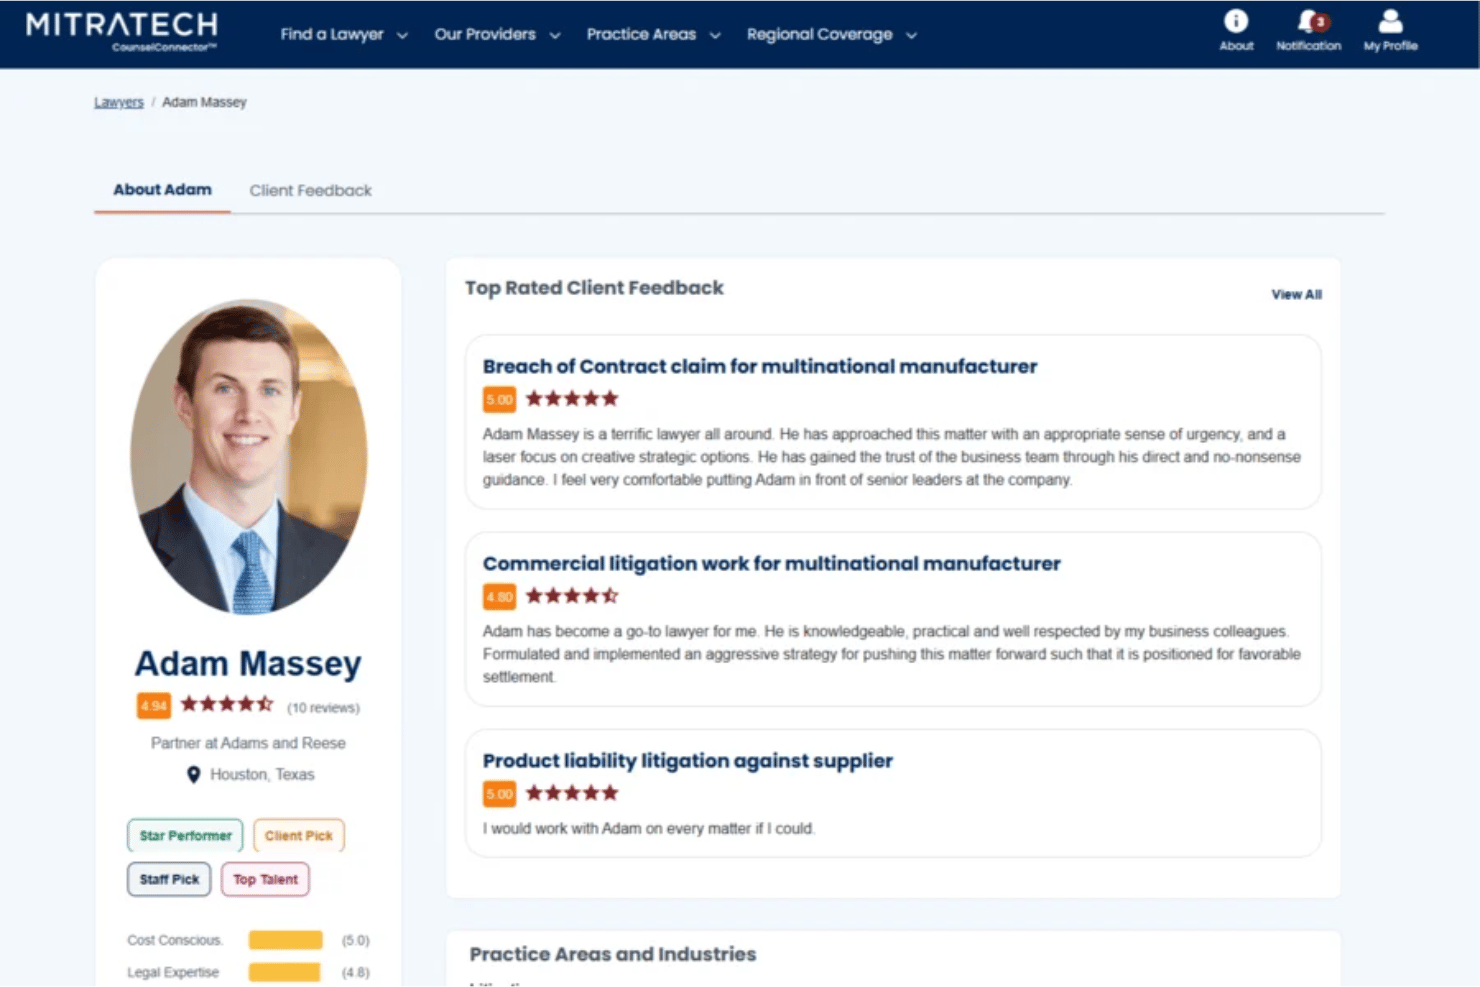Open the Notification bell icon

point(1309,21)
